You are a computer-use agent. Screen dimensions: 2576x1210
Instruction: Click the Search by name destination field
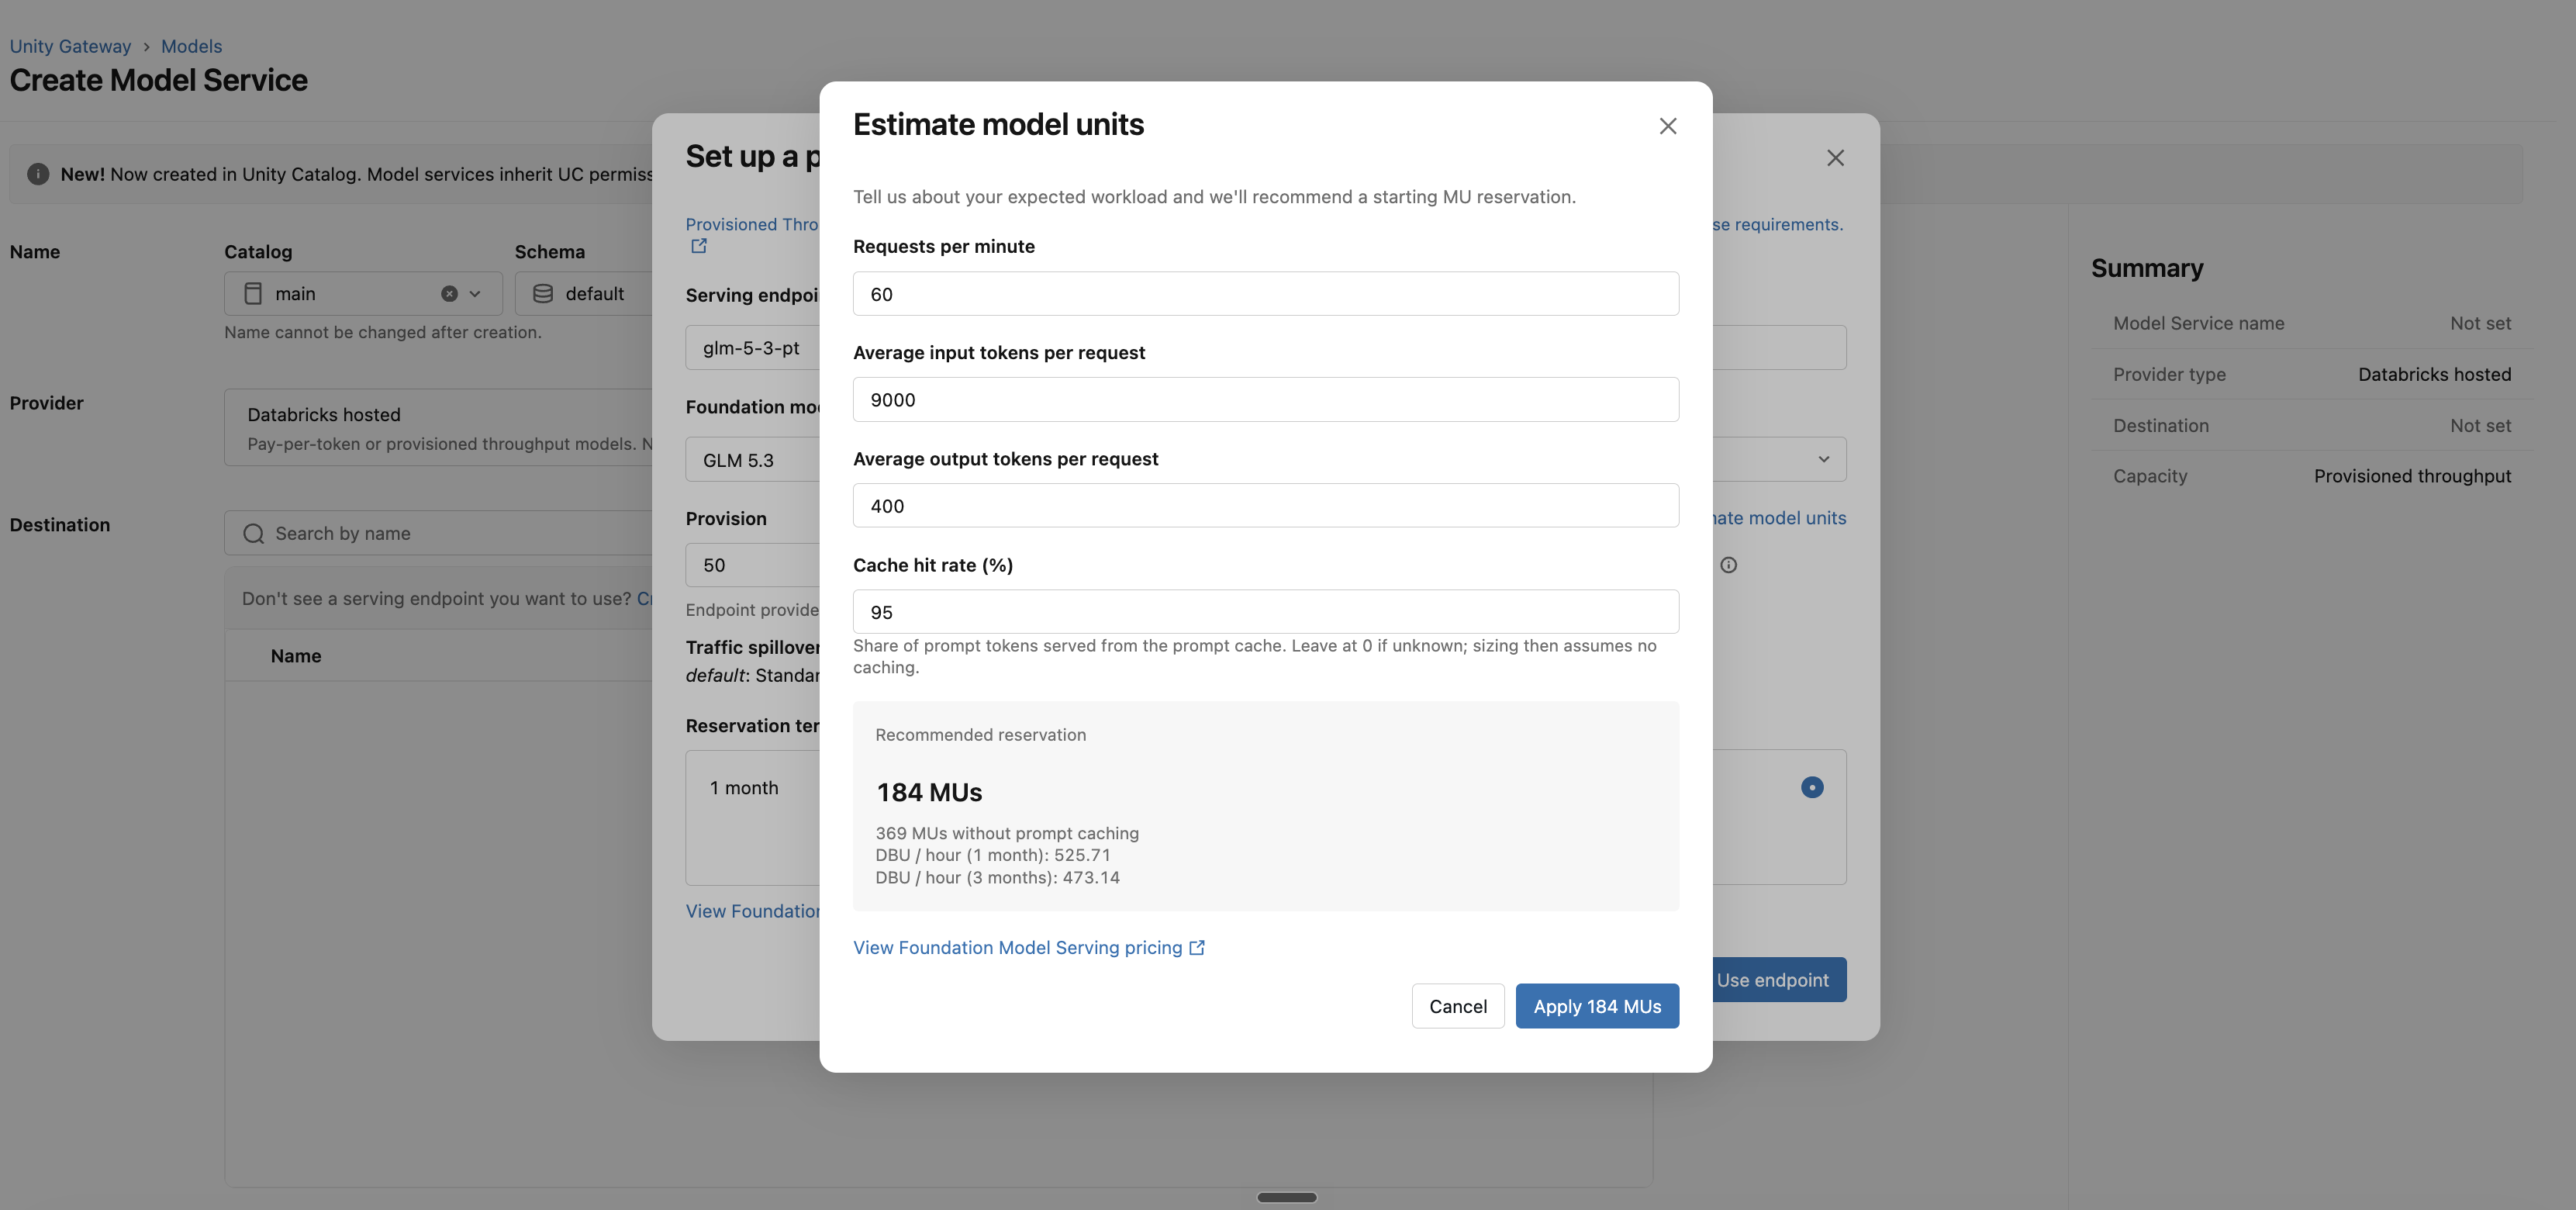pos(438,534)
